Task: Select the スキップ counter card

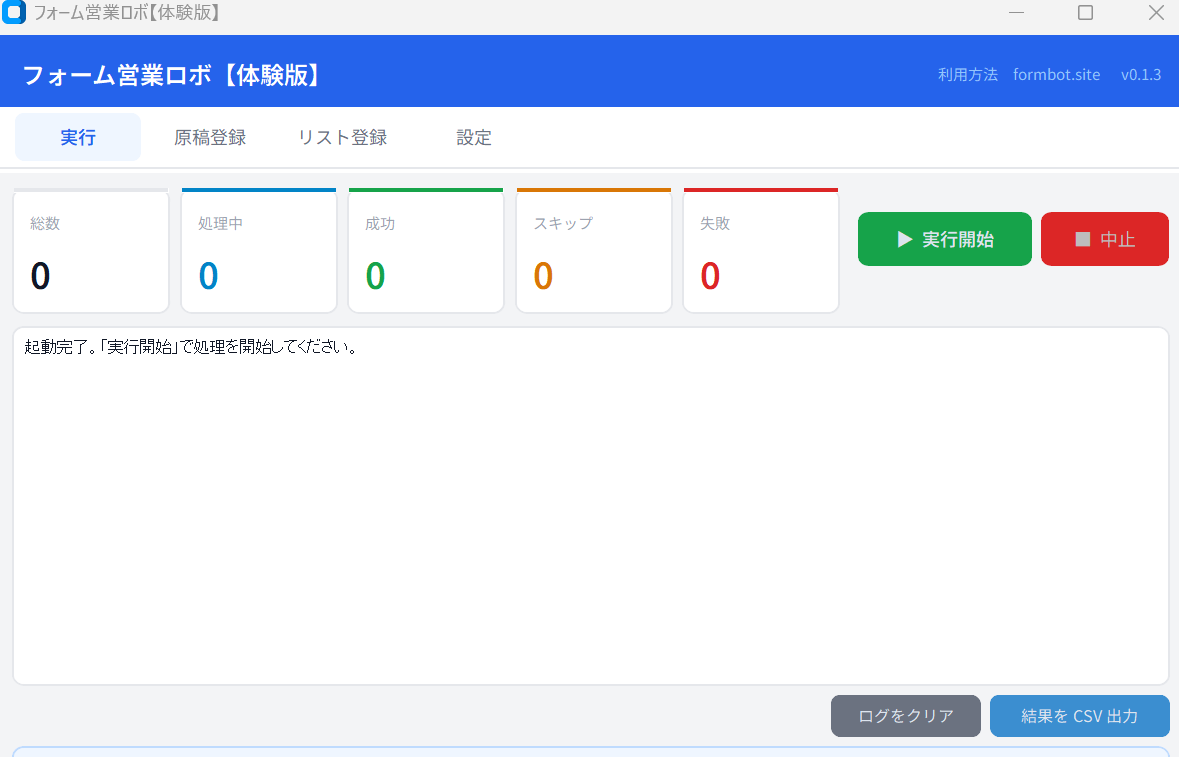Action: [x=594, y=250]
